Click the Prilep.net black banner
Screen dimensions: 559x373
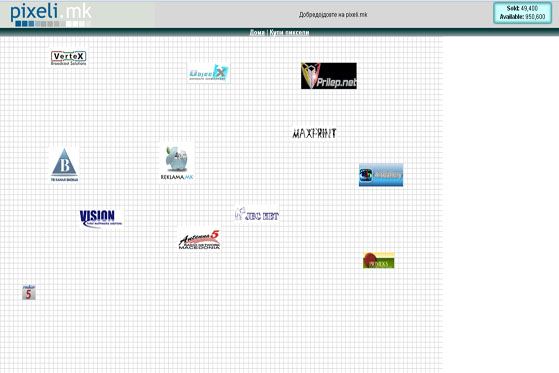329,76
